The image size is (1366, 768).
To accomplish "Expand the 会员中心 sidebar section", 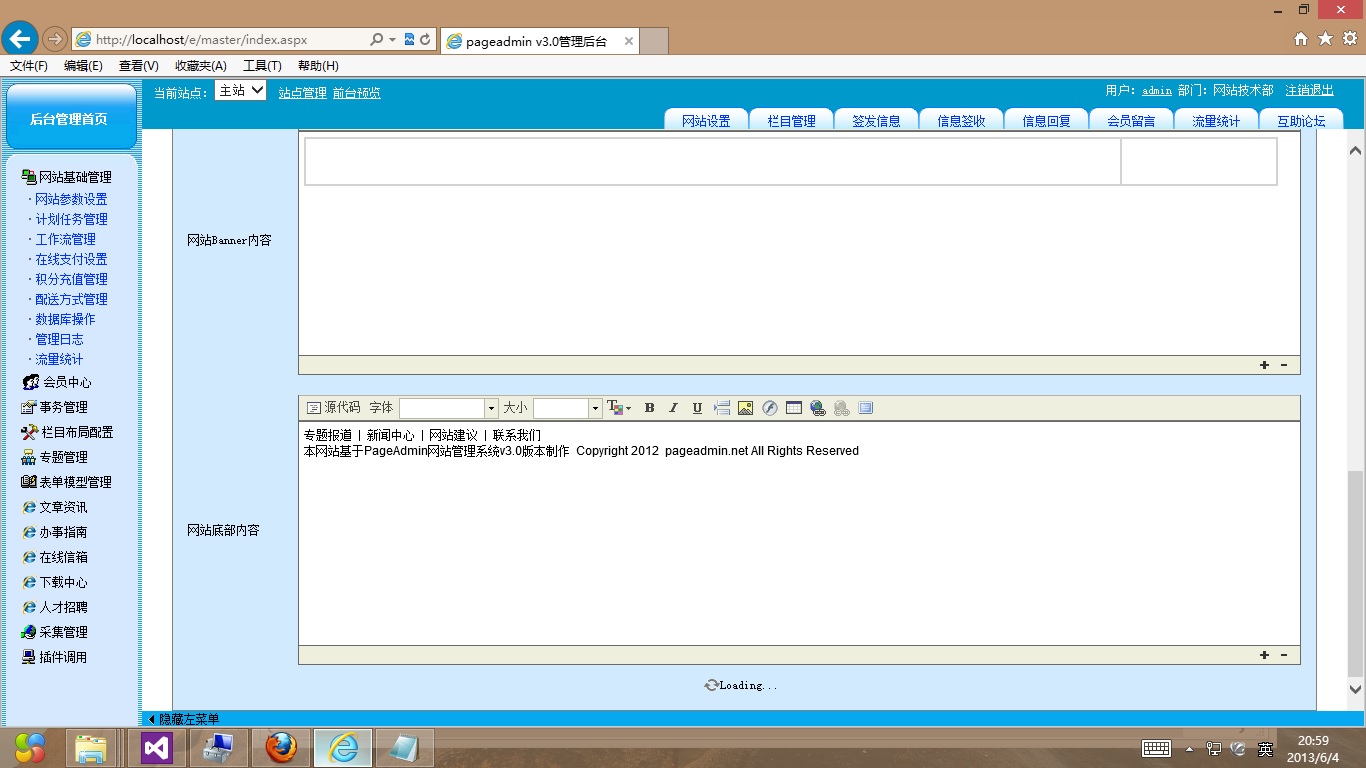I will coord(66,382).
